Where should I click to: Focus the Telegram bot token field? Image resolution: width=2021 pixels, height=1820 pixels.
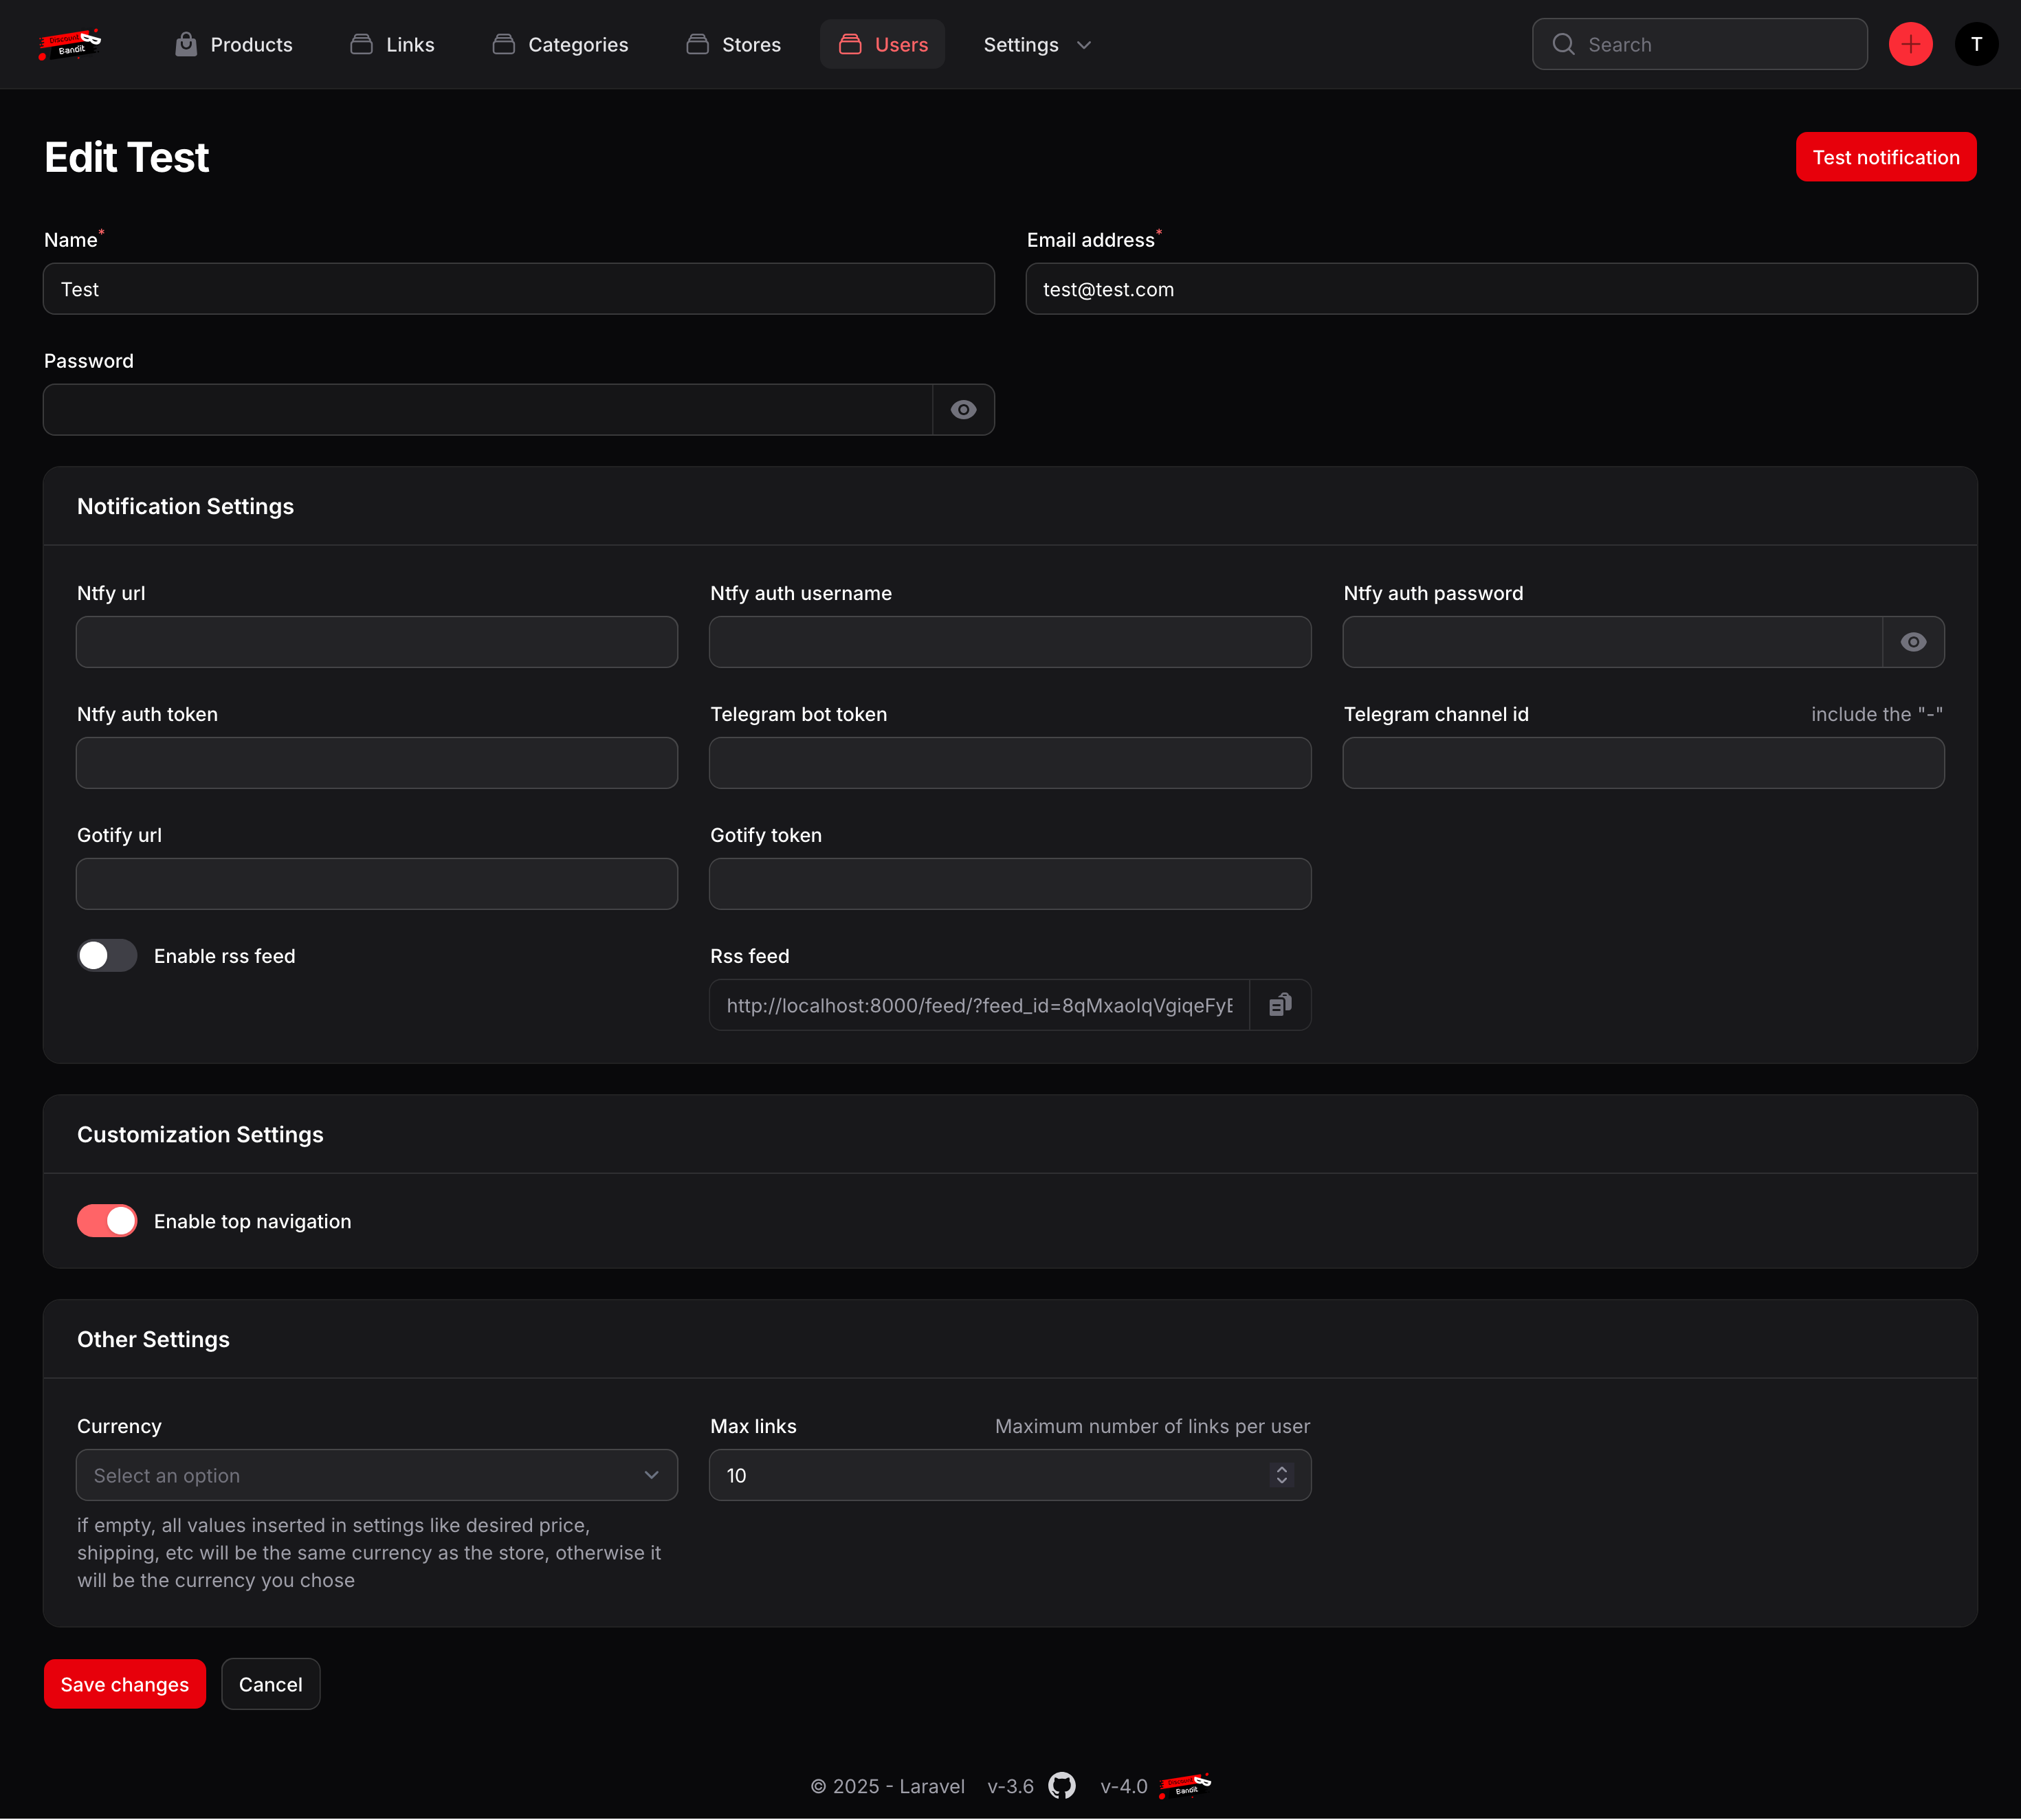[1009, 763]
